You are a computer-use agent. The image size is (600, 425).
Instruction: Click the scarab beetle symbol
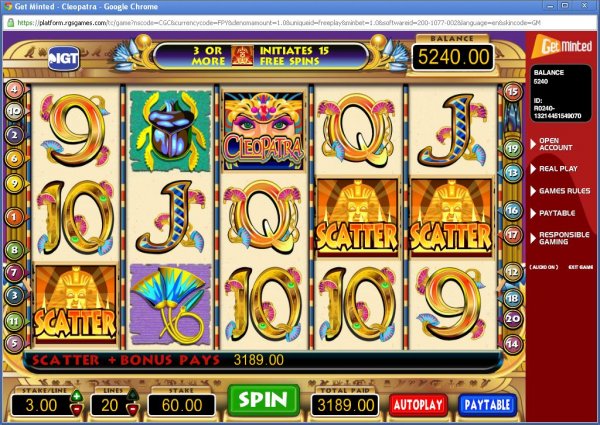(170, 131)
